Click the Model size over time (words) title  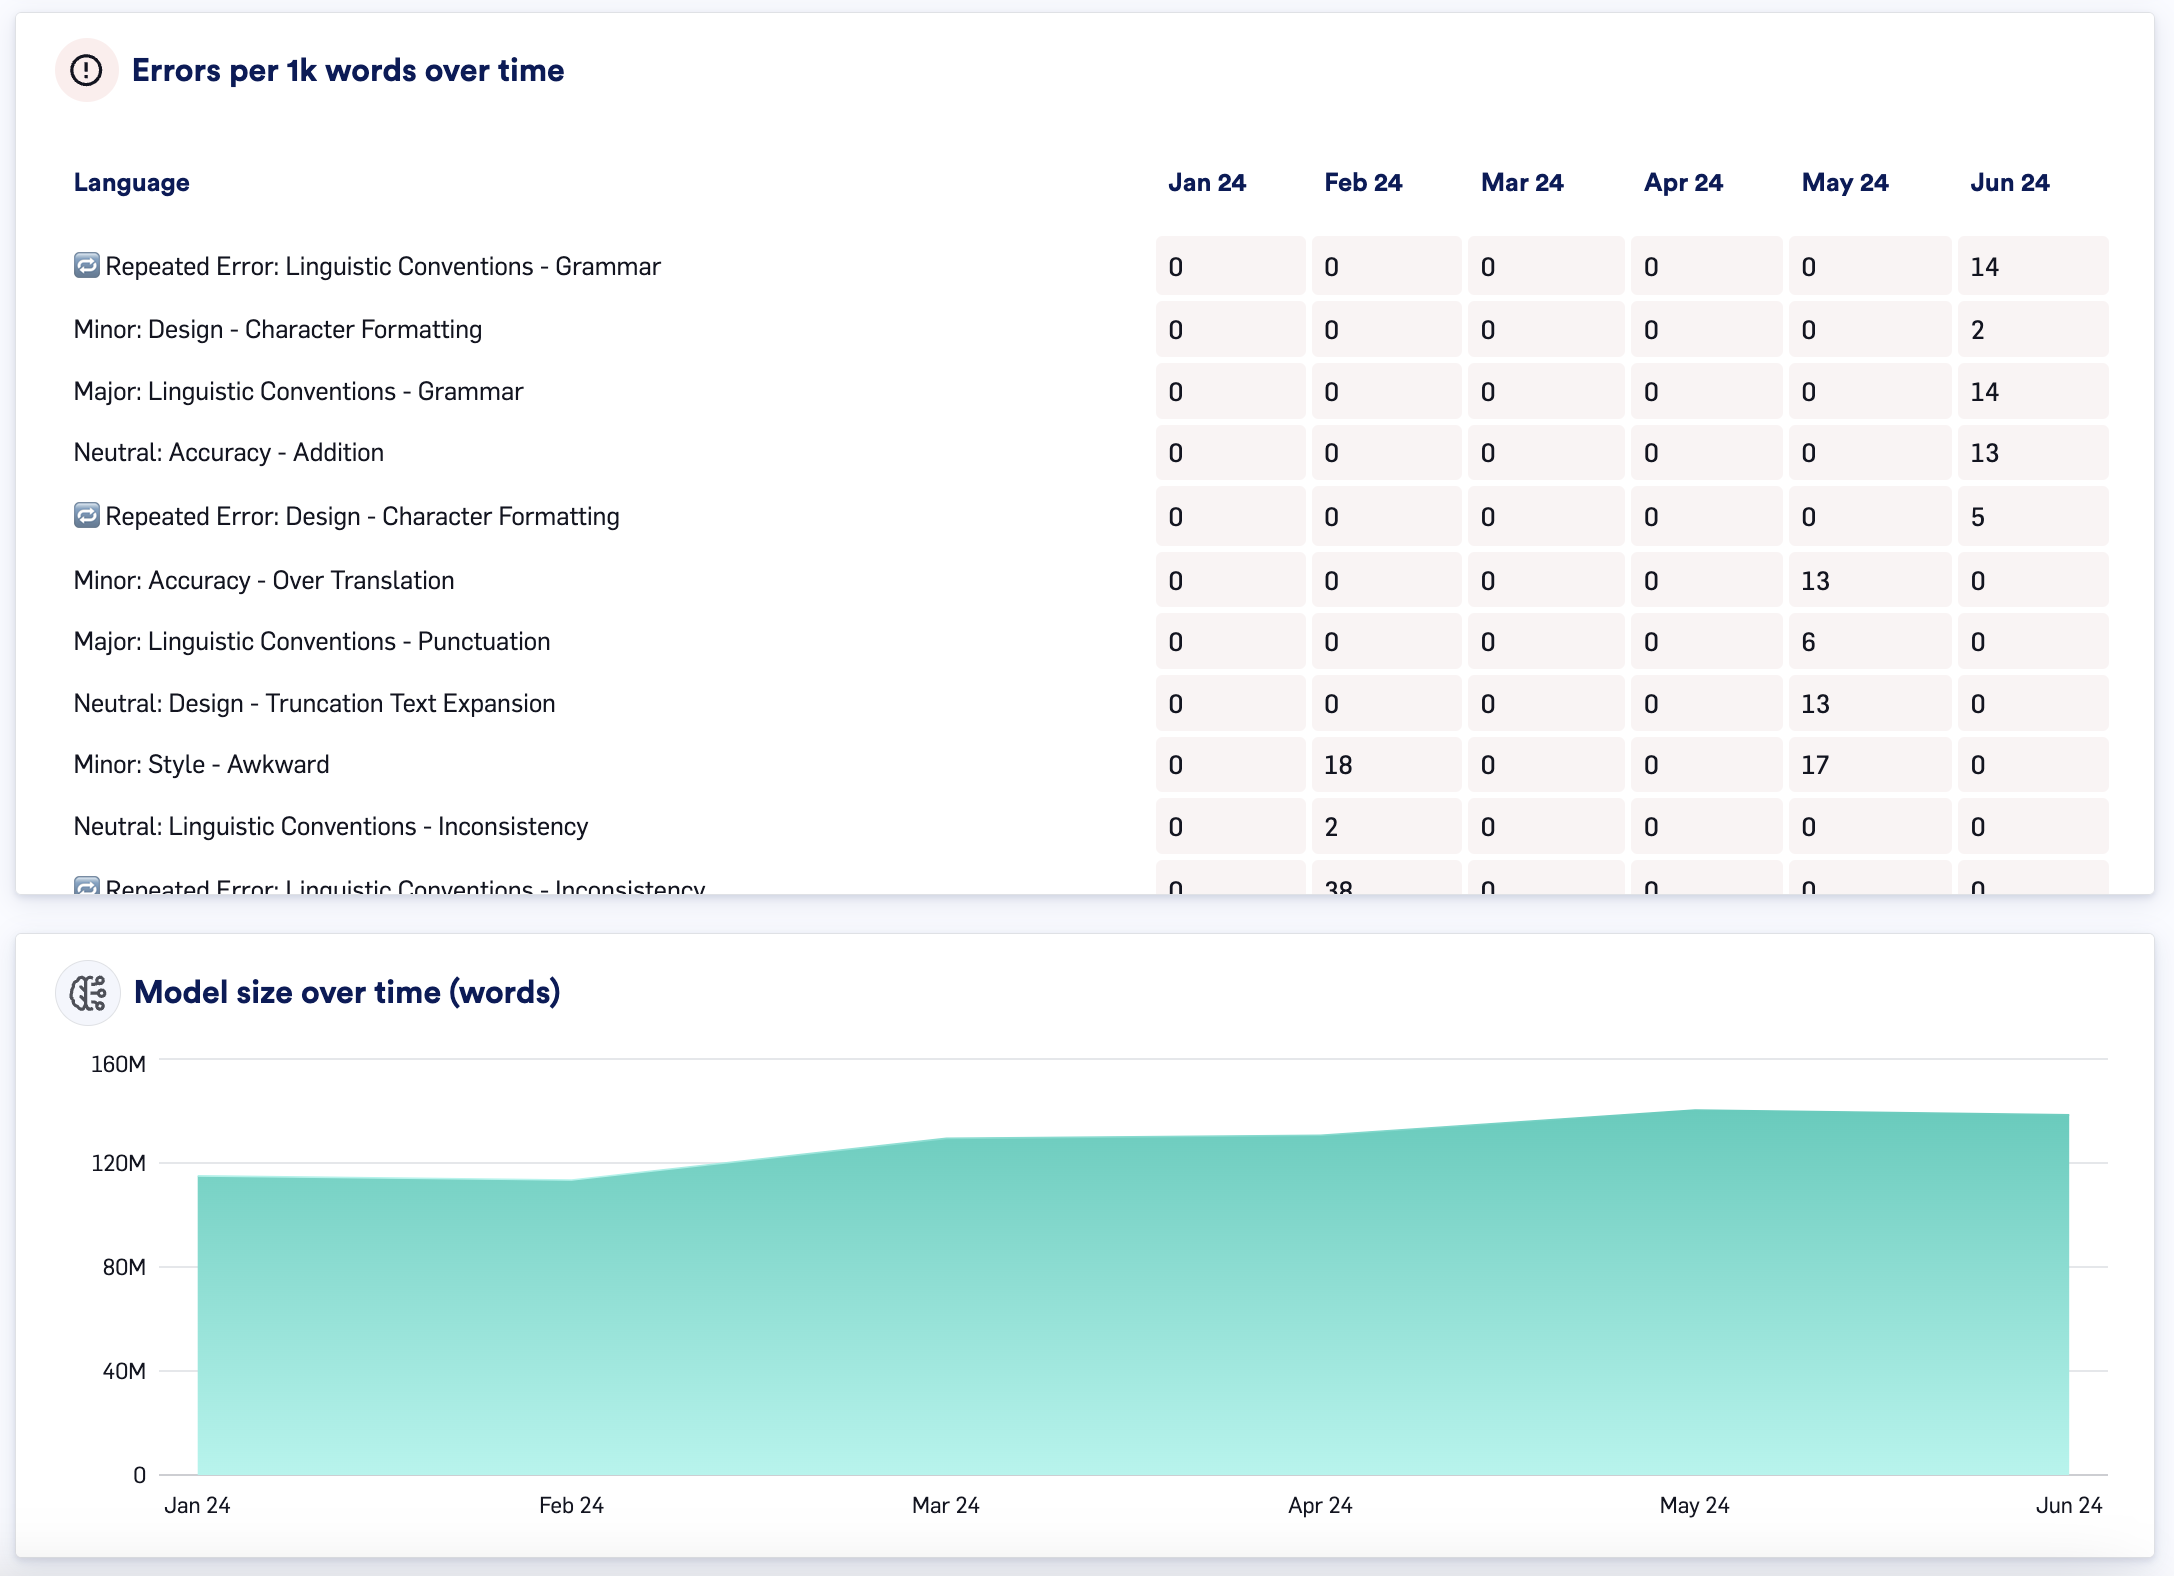pyautogui.click(x=347, y=992)
